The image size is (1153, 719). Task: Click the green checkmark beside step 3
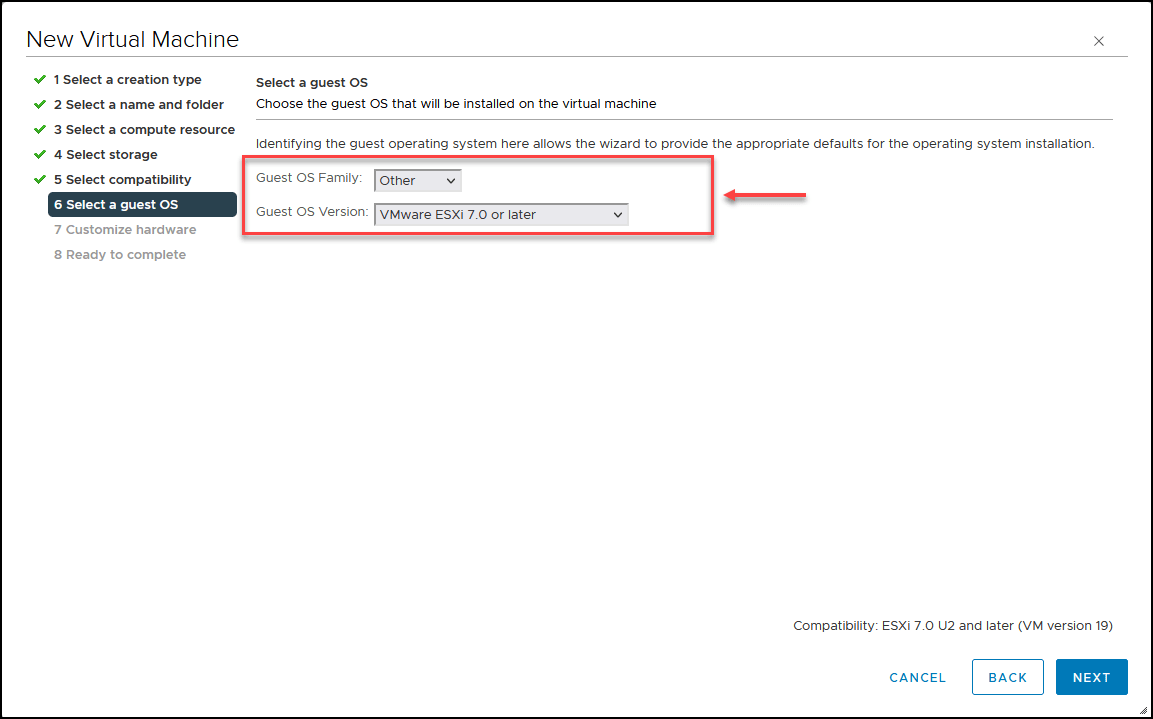pos(40,129)
